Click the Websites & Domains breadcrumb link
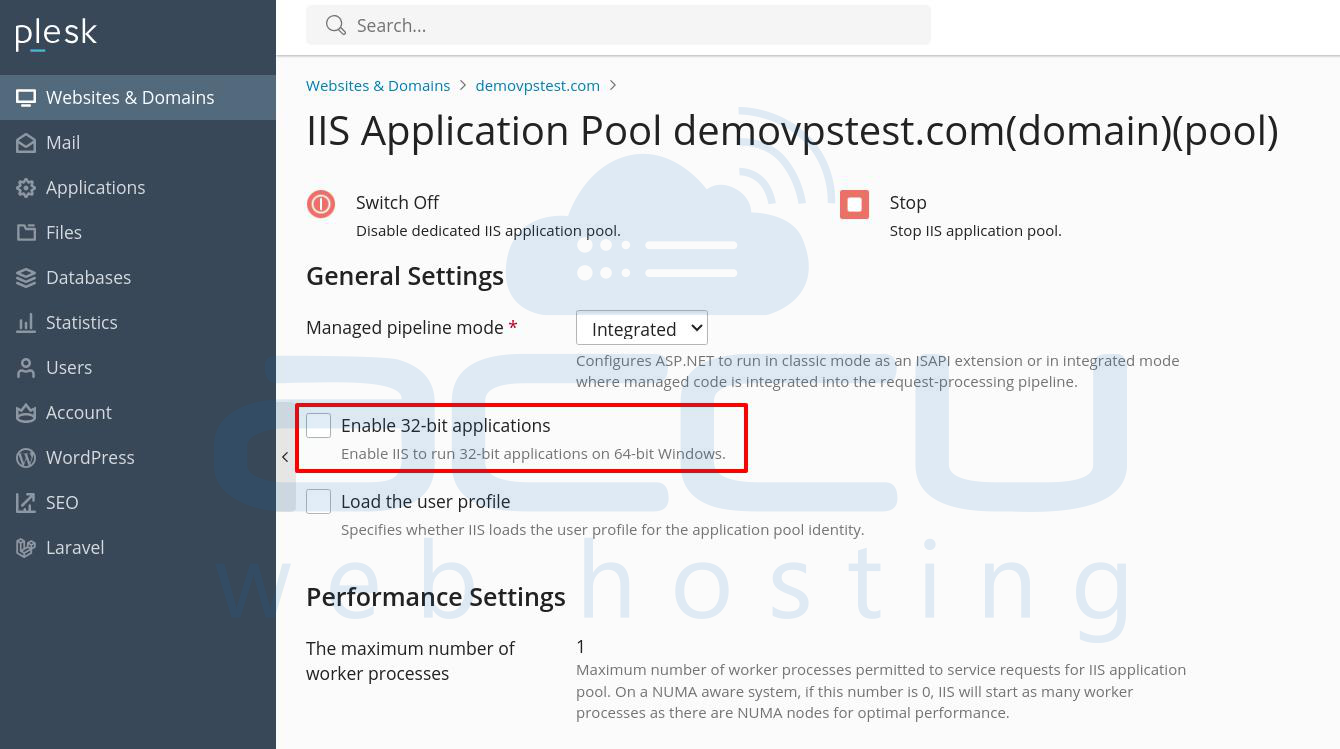The width and height of the screenshot is (1340, 749). (x=378, y=86)
